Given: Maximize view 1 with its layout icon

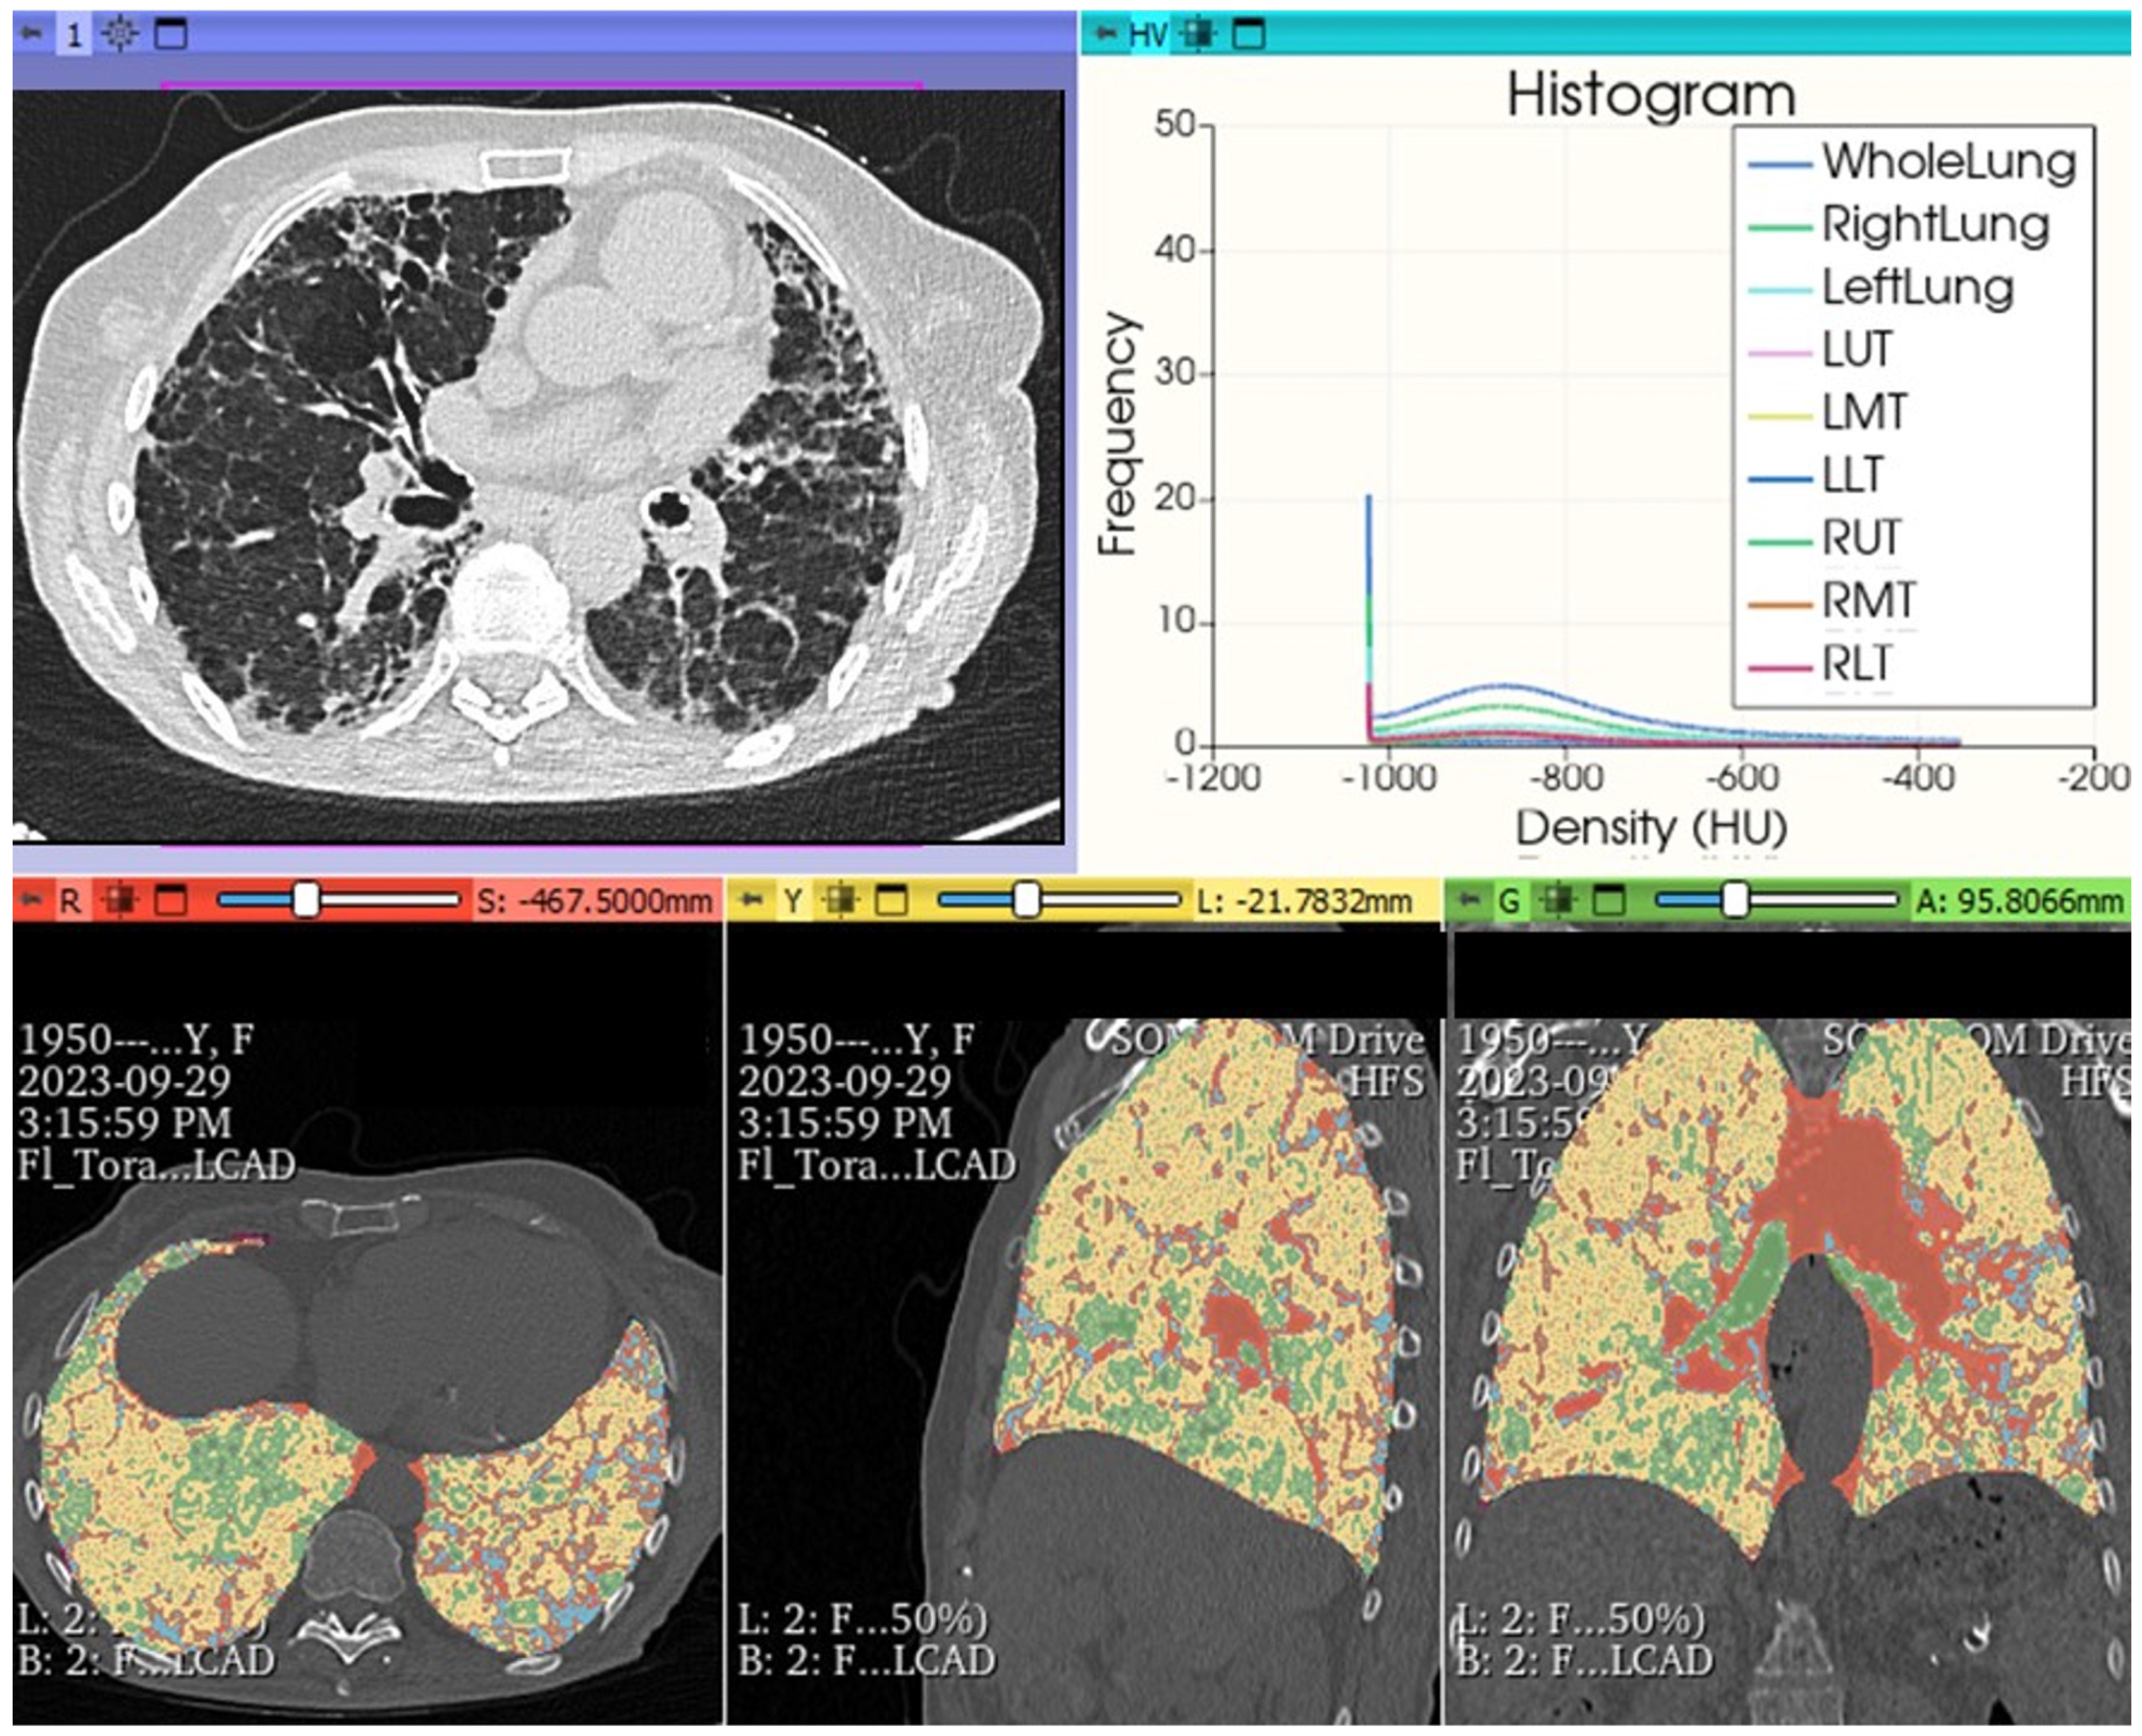Looking at the screenshot, I should 171,35.
